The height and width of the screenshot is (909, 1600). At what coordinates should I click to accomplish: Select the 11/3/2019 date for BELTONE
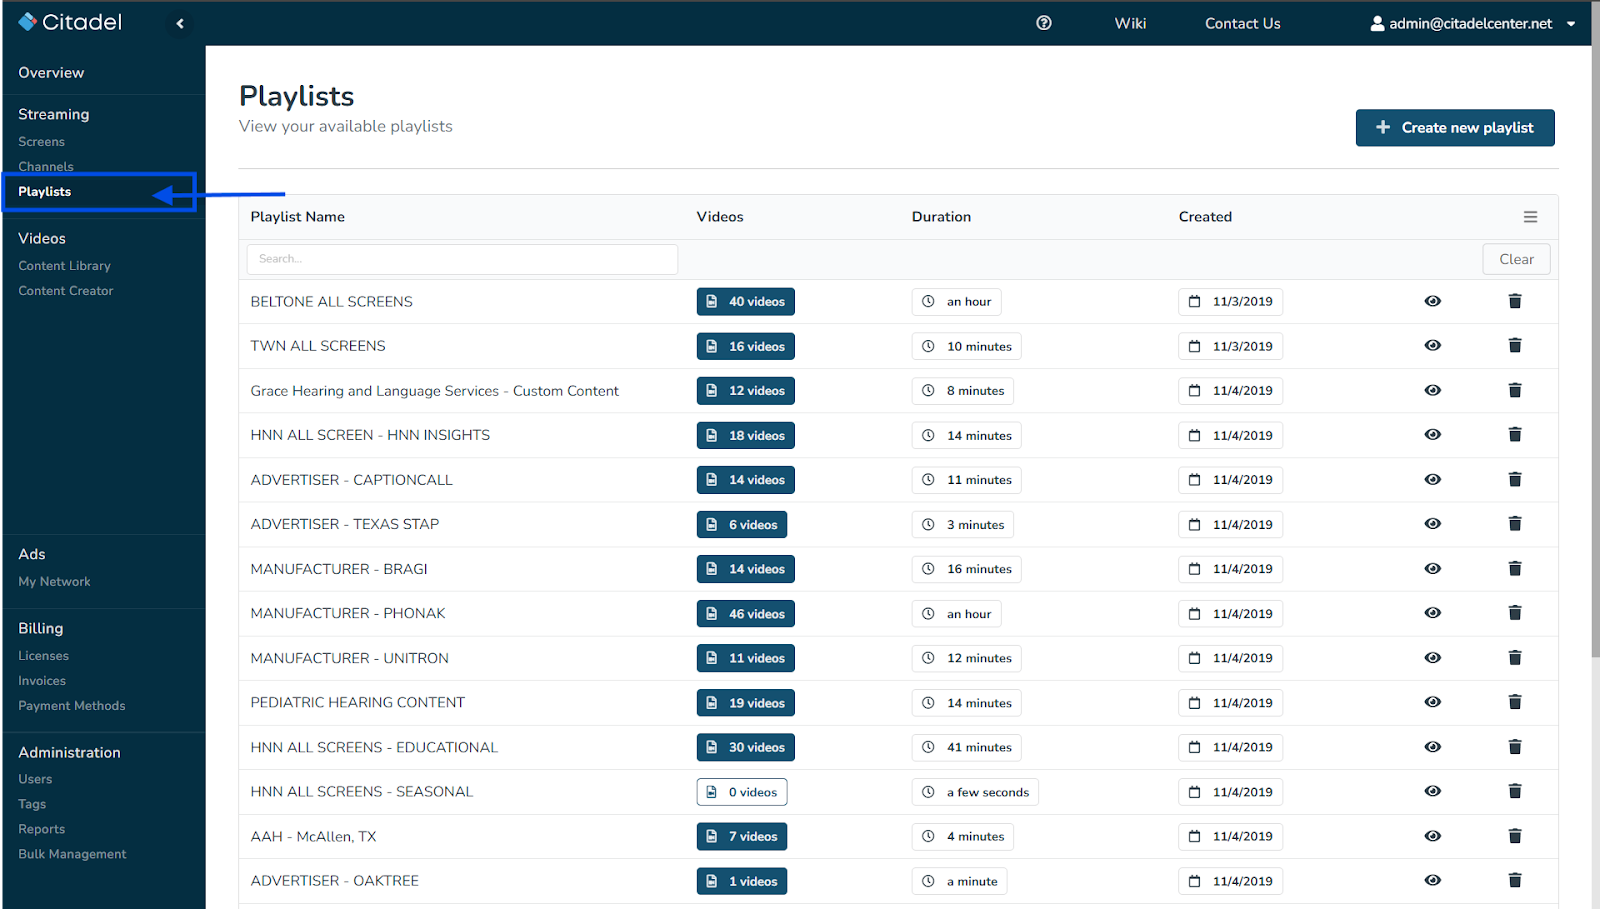pos(1230,302)
